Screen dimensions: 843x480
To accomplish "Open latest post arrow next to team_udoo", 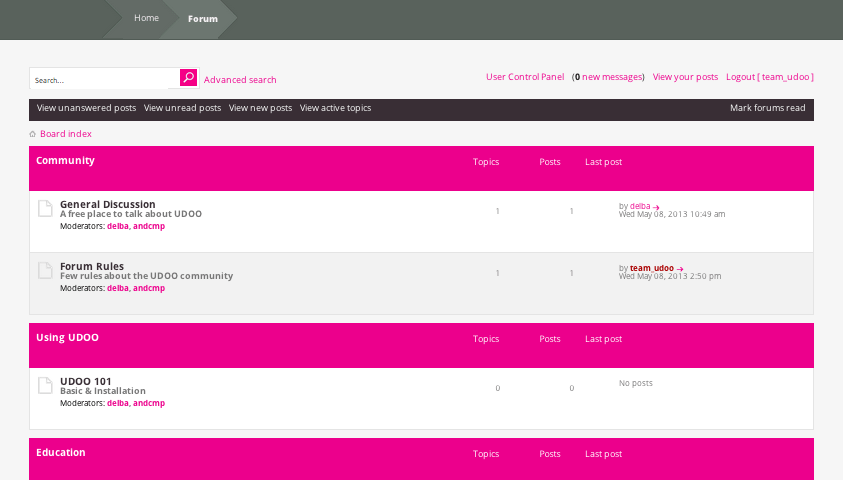I will tap(680, 269).
